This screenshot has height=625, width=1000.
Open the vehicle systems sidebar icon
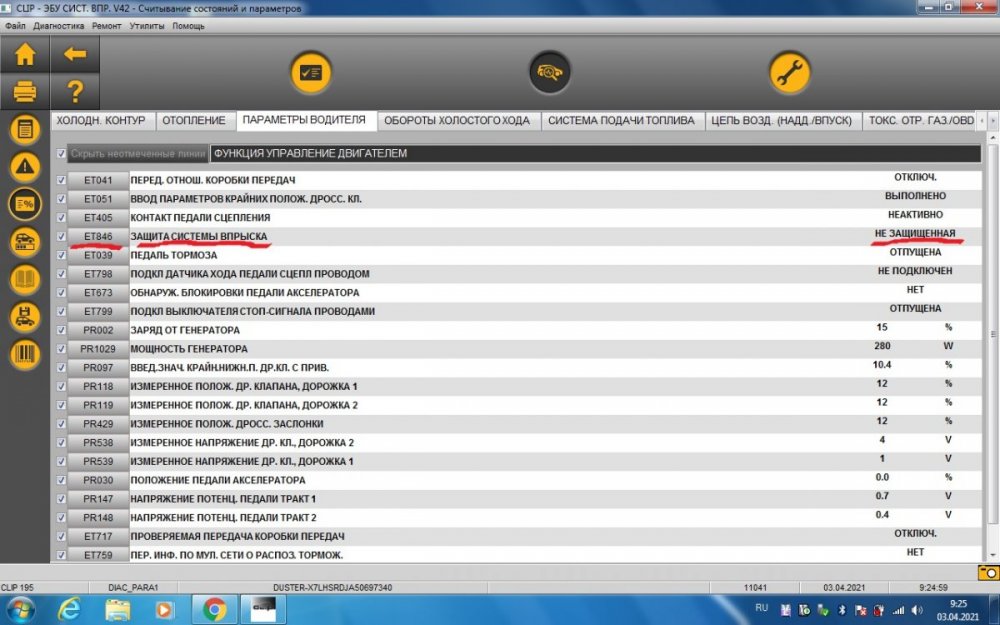tap(25, 242)
